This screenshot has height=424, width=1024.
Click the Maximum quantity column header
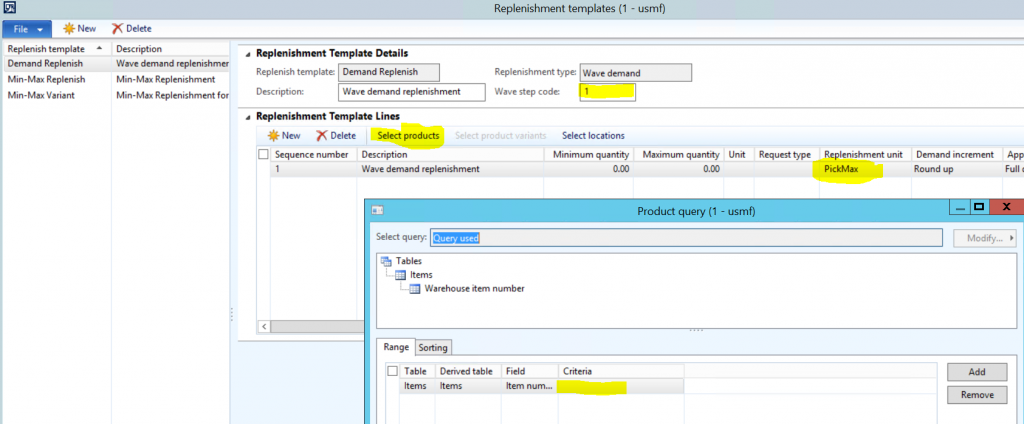(x=679, y=155)
